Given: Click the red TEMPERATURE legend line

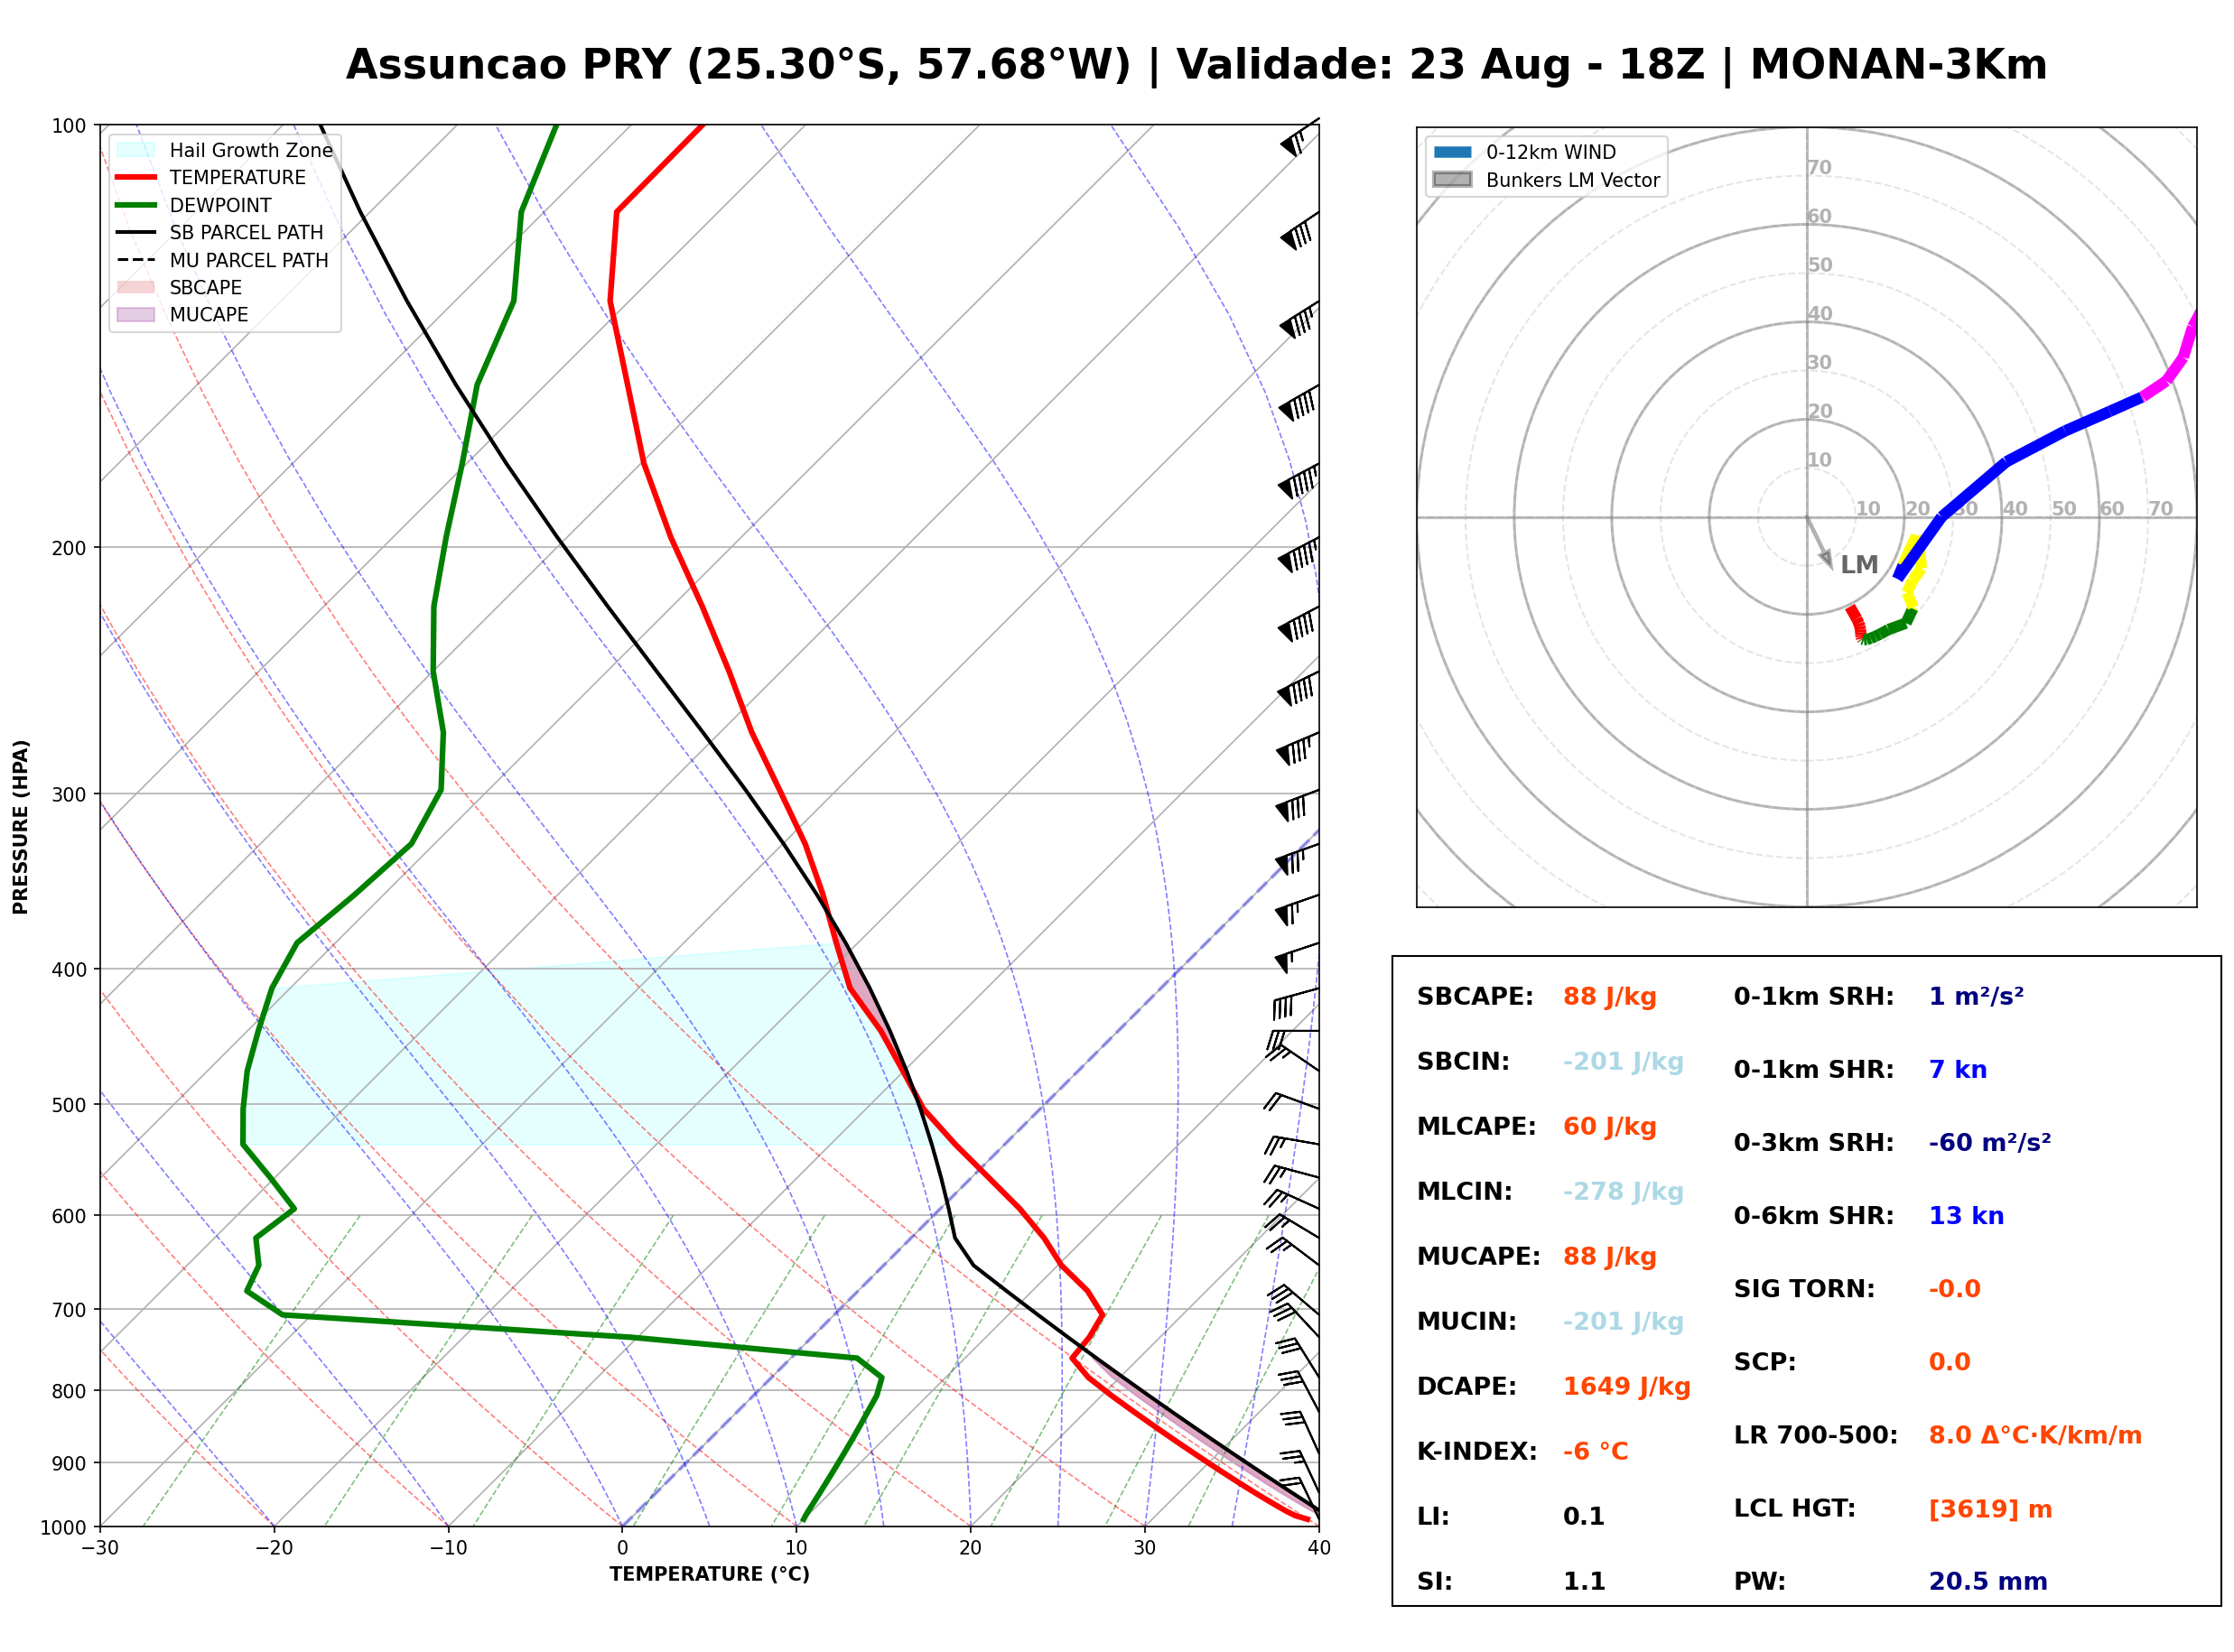Looking at the screenshot, I should 136,177.
